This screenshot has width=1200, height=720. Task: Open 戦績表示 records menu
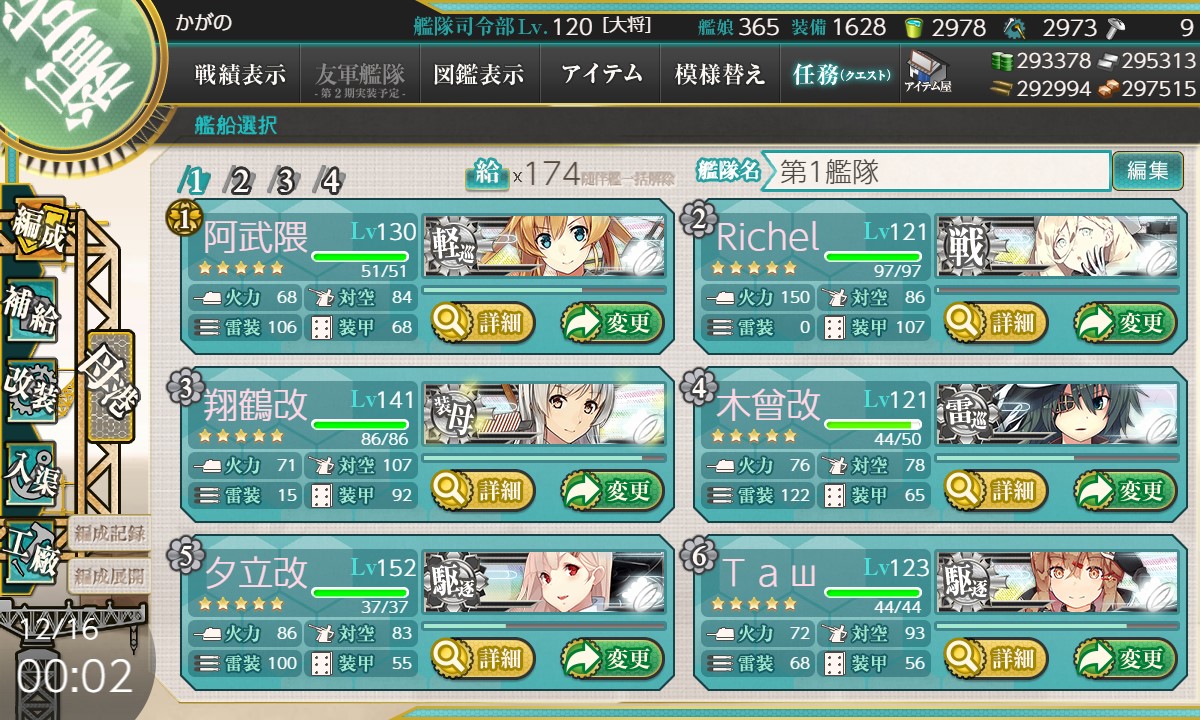(240, 75)
